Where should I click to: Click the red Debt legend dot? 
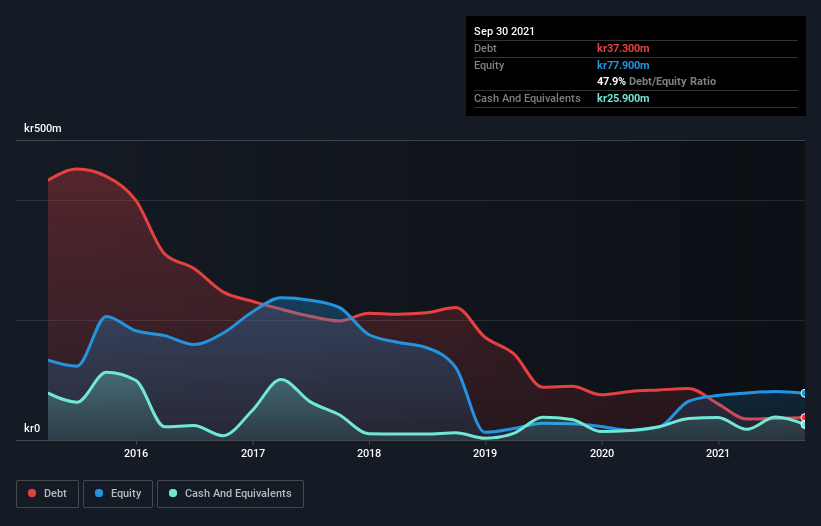(32, 493)
